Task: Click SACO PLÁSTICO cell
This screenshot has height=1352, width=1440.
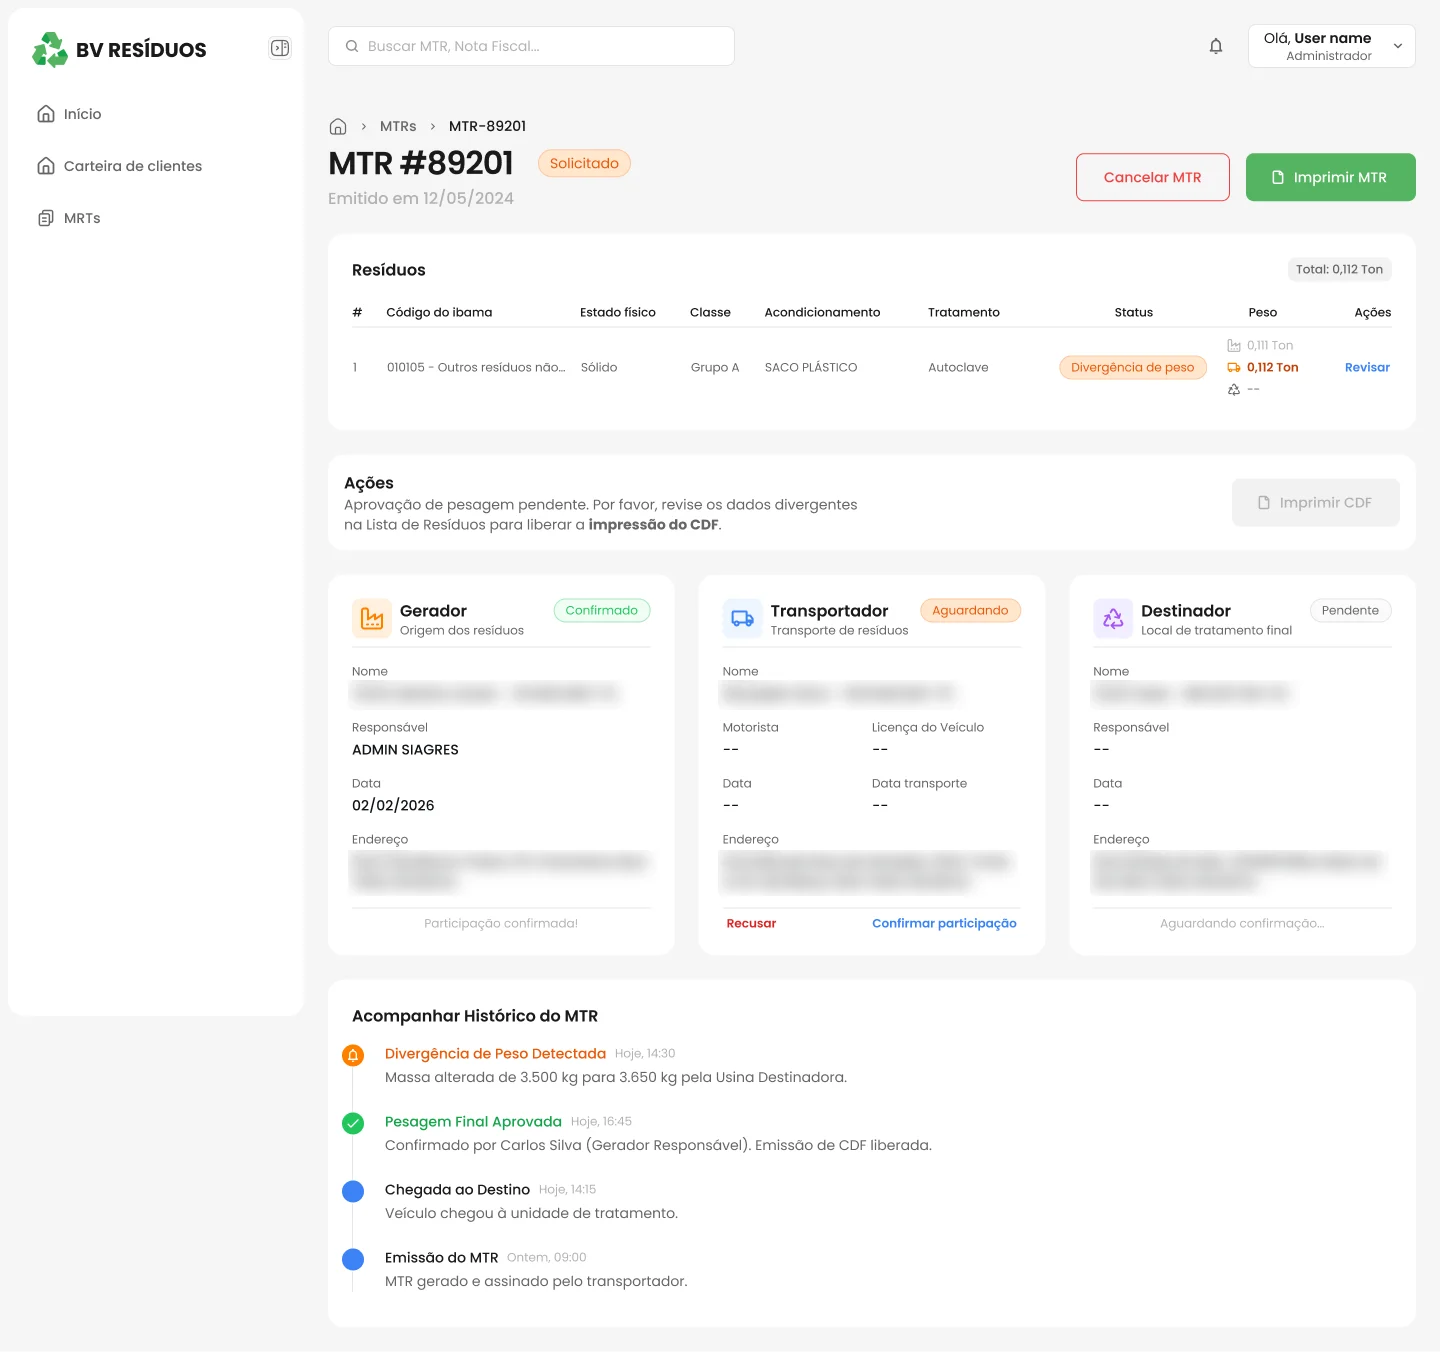Action: pos(811,367)
